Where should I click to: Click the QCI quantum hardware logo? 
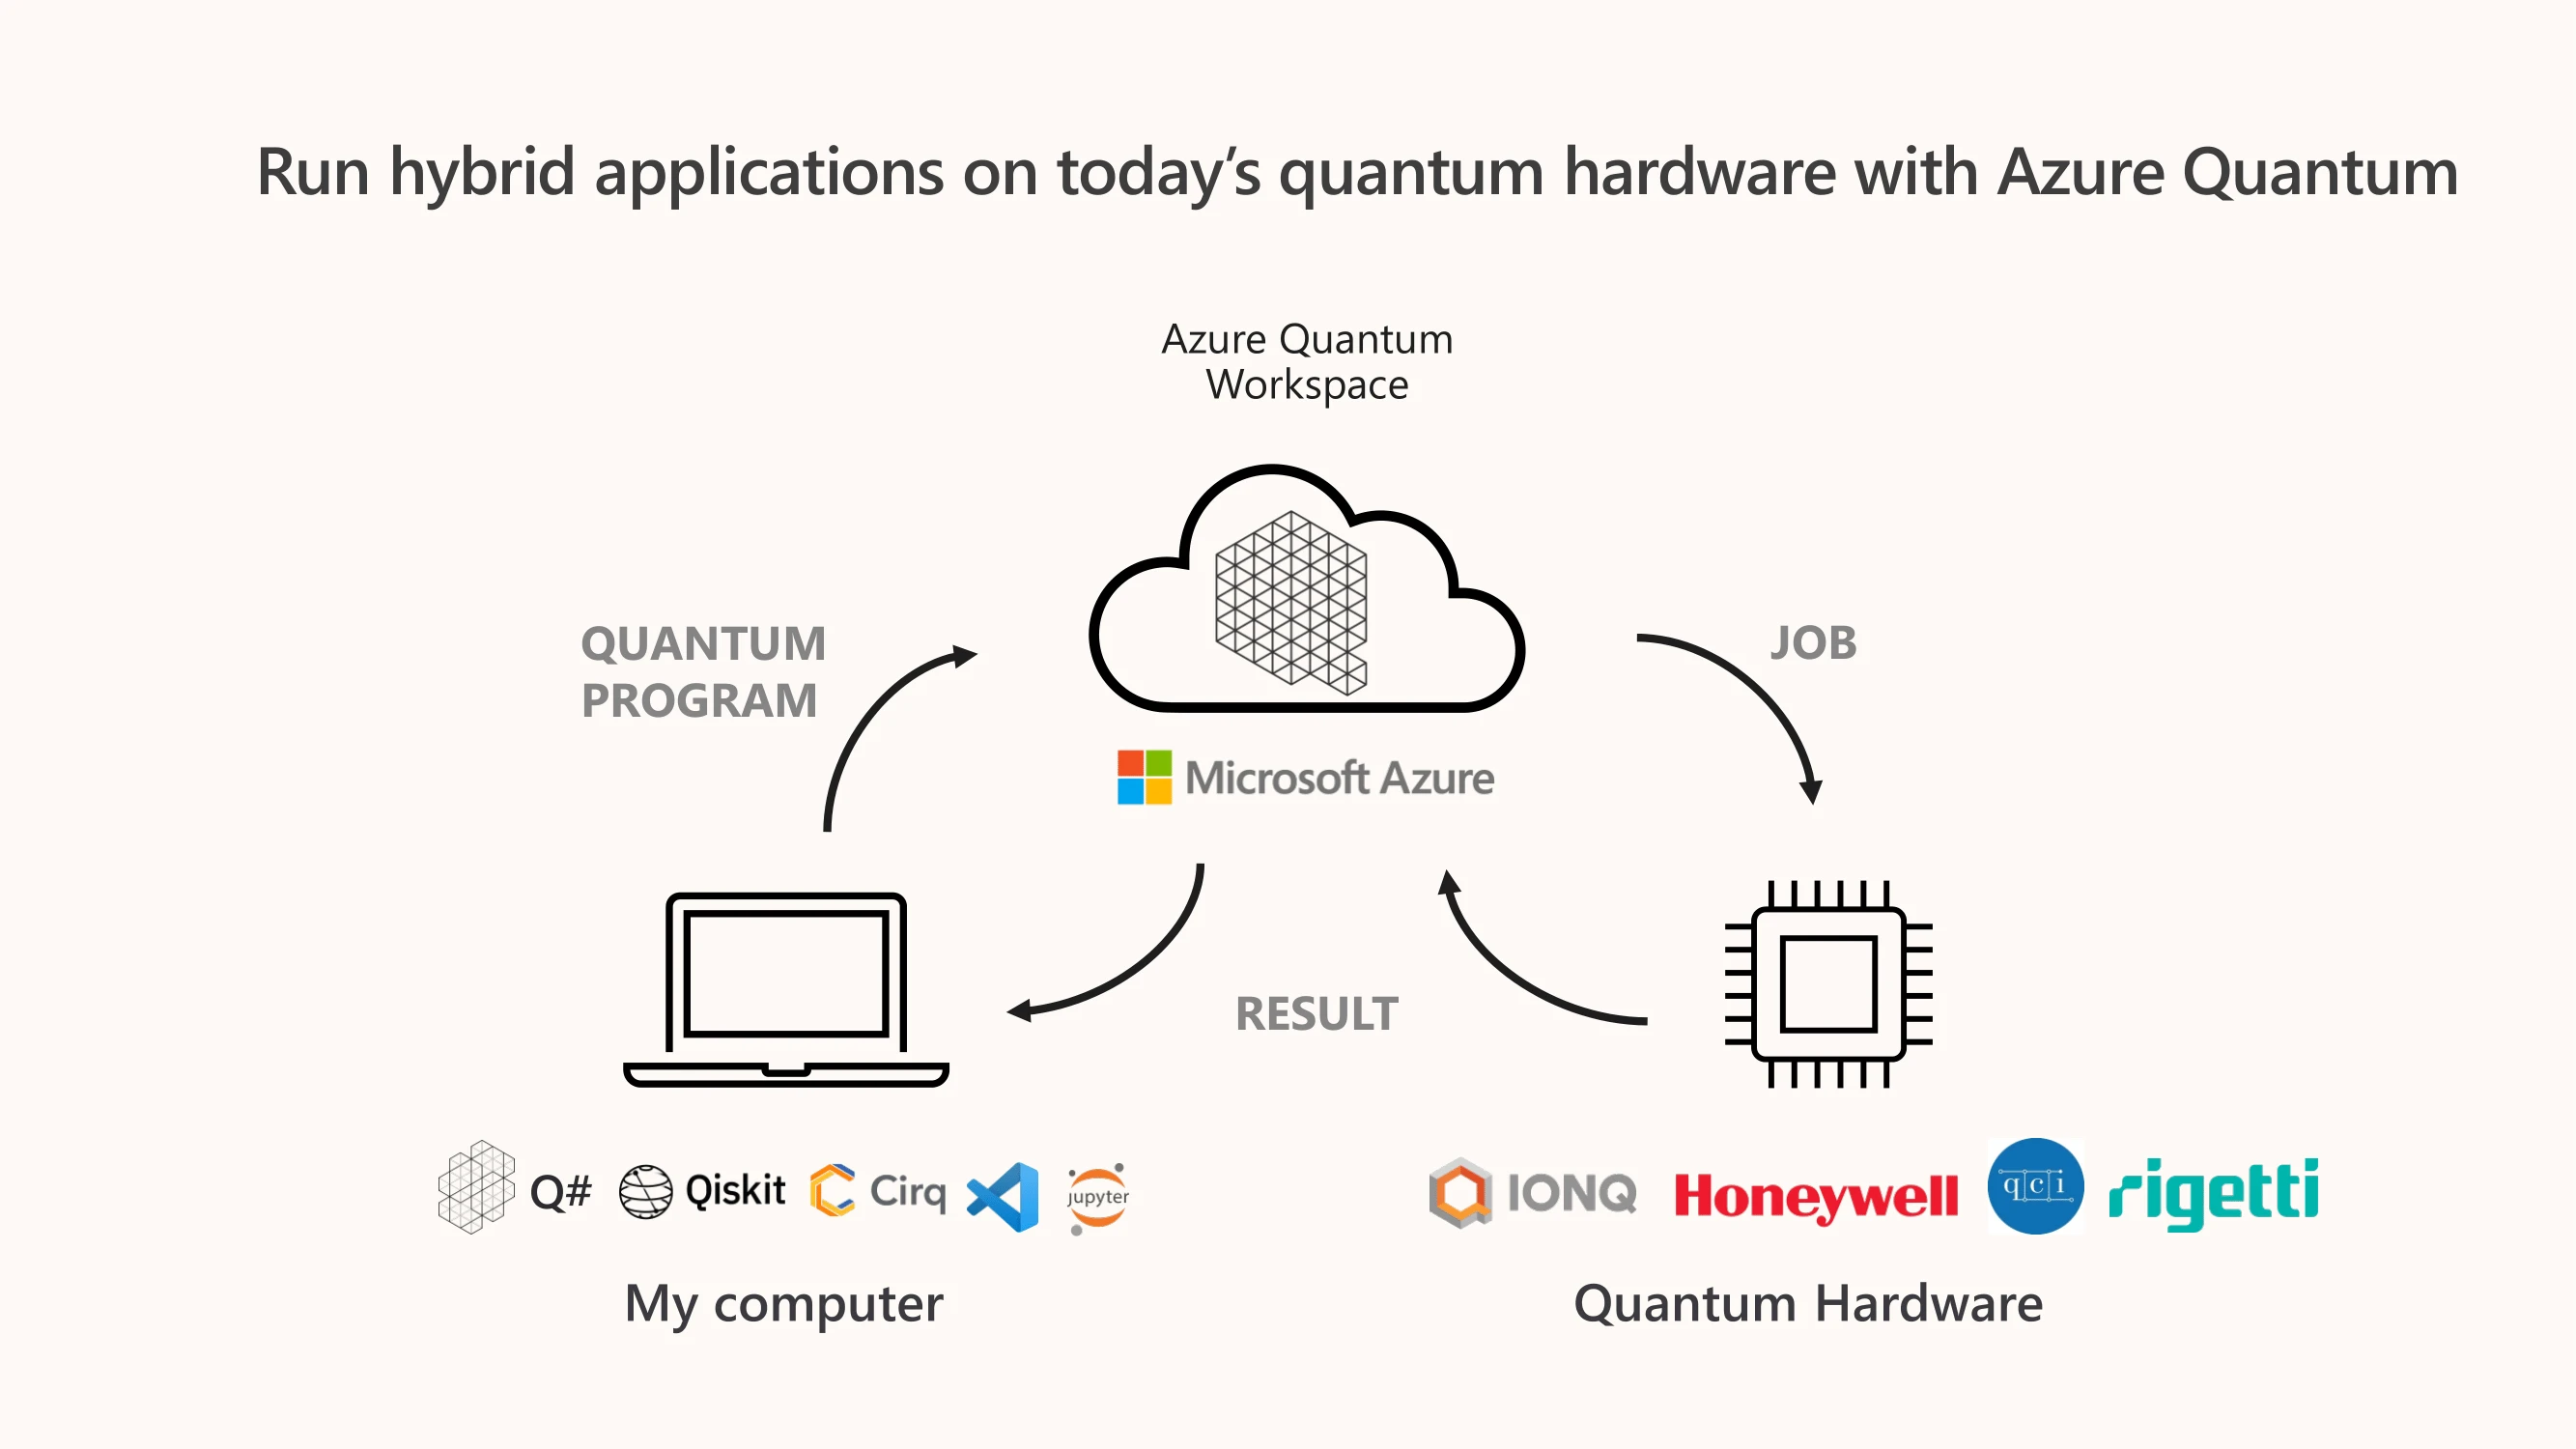(x=2033, y=1191)
